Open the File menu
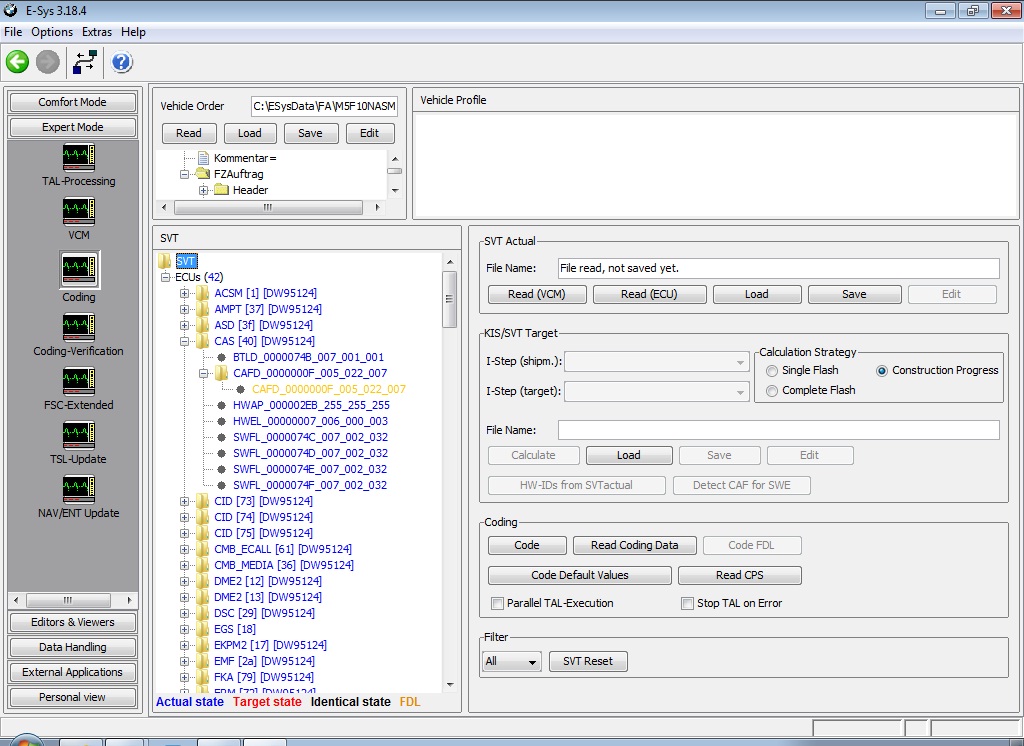The image size is (1024, 746). click(13, 32)
